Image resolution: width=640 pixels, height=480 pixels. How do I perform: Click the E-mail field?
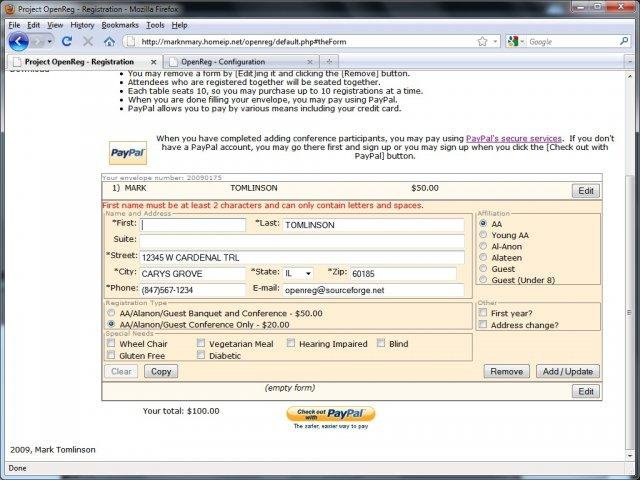373,290
